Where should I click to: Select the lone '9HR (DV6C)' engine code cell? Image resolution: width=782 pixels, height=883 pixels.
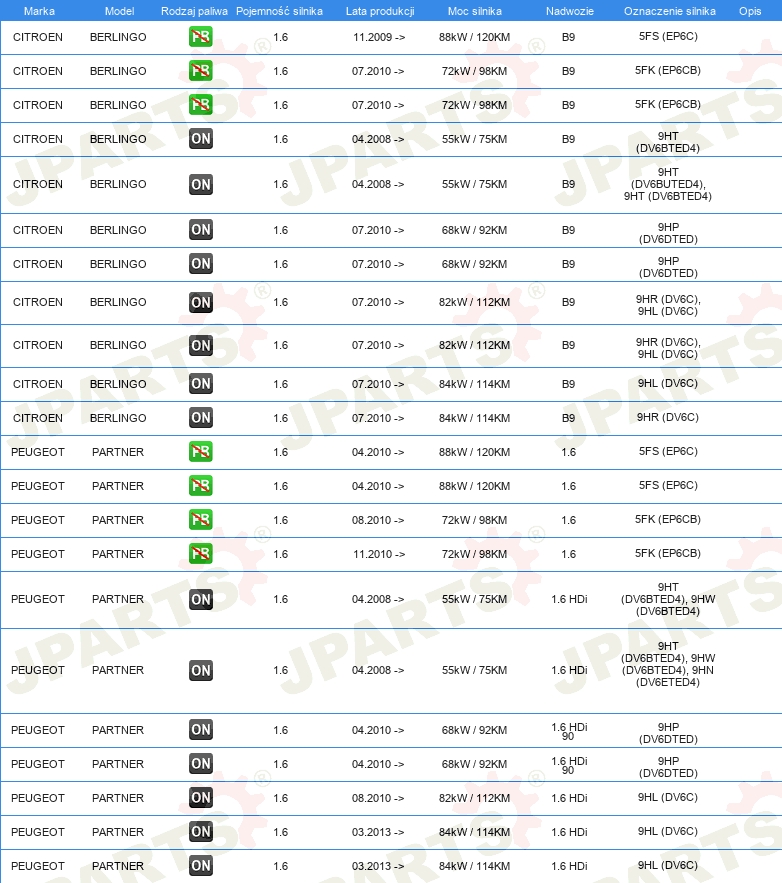coord(668,417)
